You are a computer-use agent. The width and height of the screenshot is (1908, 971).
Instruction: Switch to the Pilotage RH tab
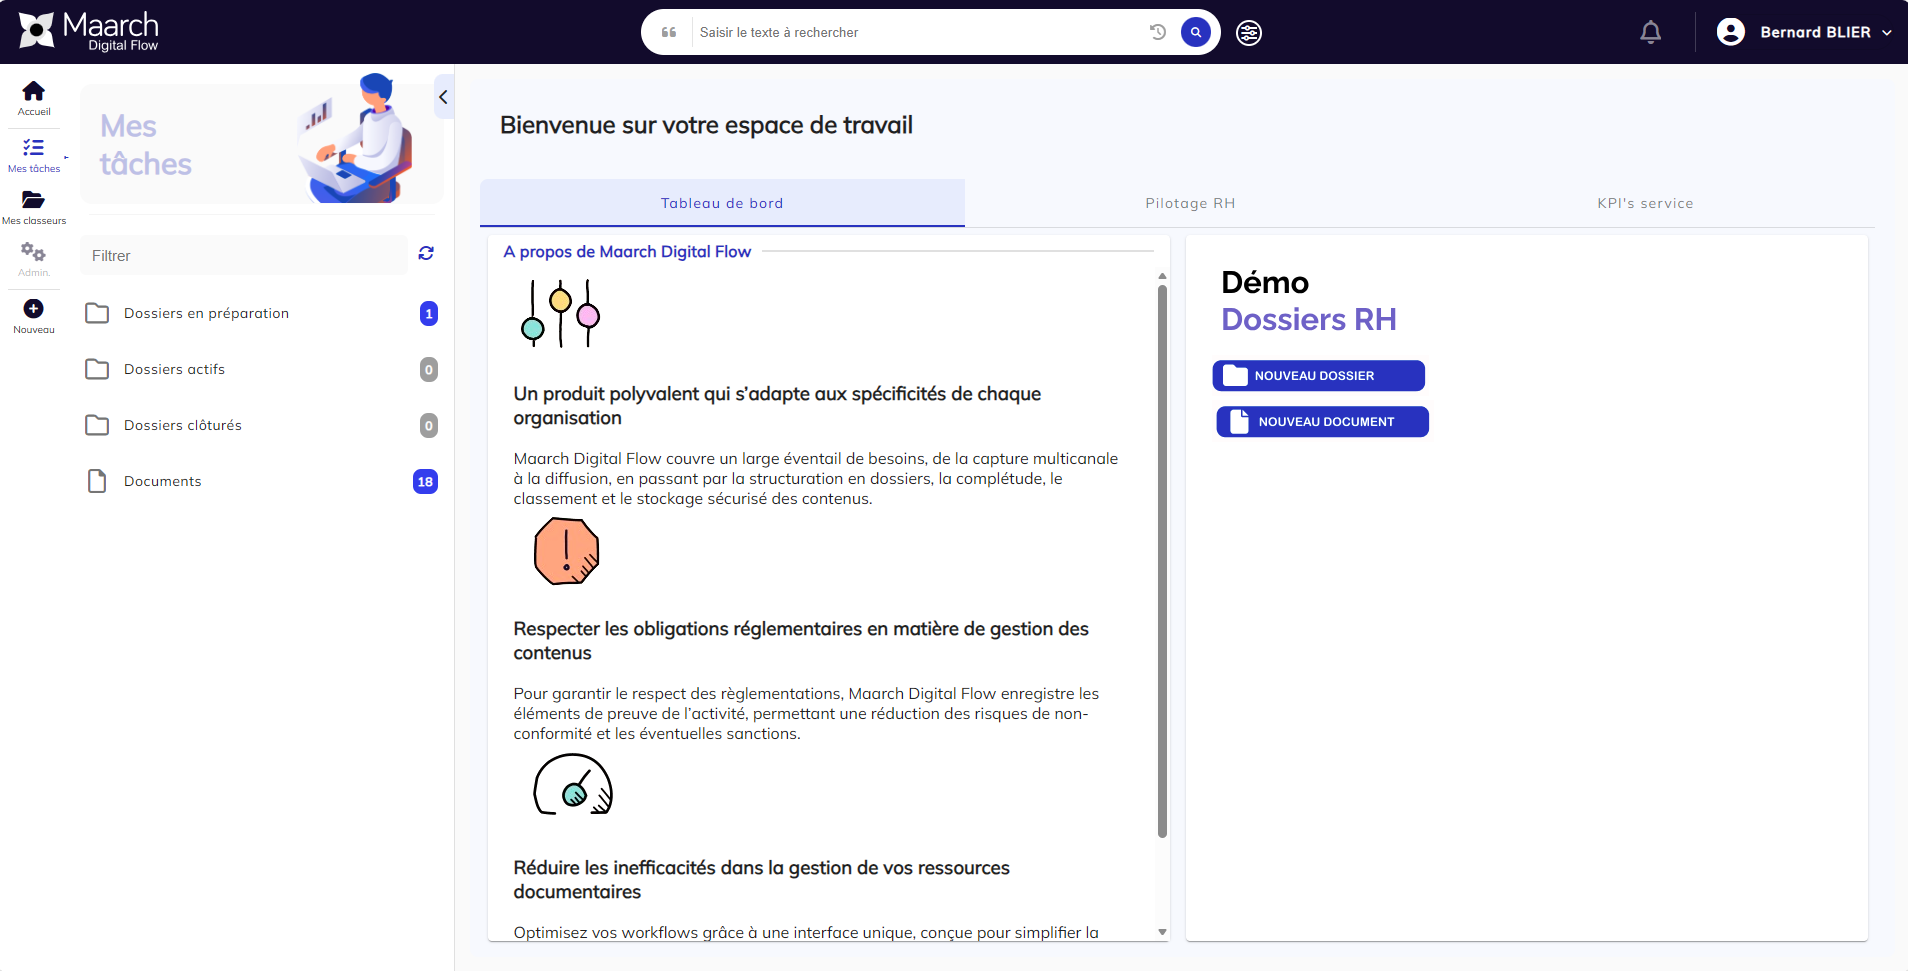[x=1190, y=203]
